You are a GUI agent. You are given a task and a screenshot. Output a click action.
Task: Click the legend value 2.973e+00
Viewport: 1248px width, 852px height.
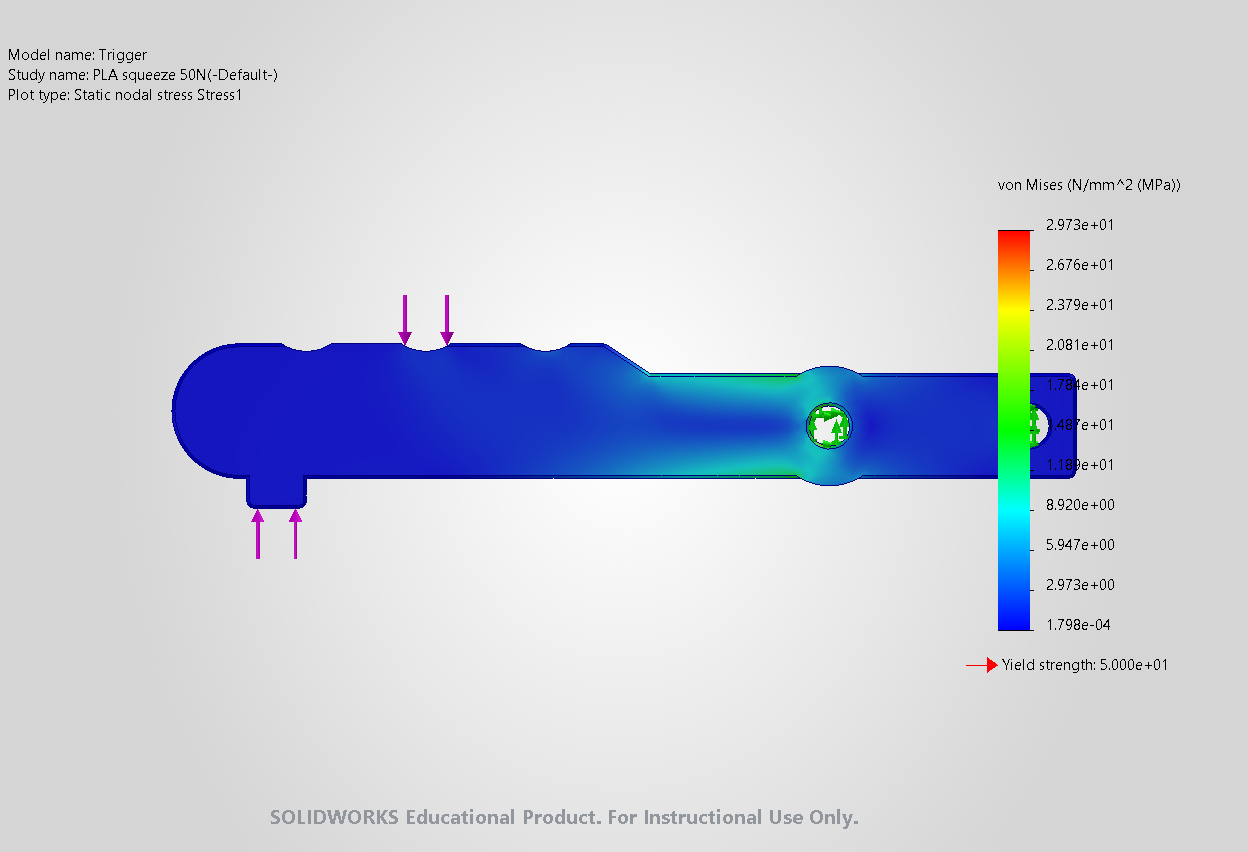coord(1079,585)
